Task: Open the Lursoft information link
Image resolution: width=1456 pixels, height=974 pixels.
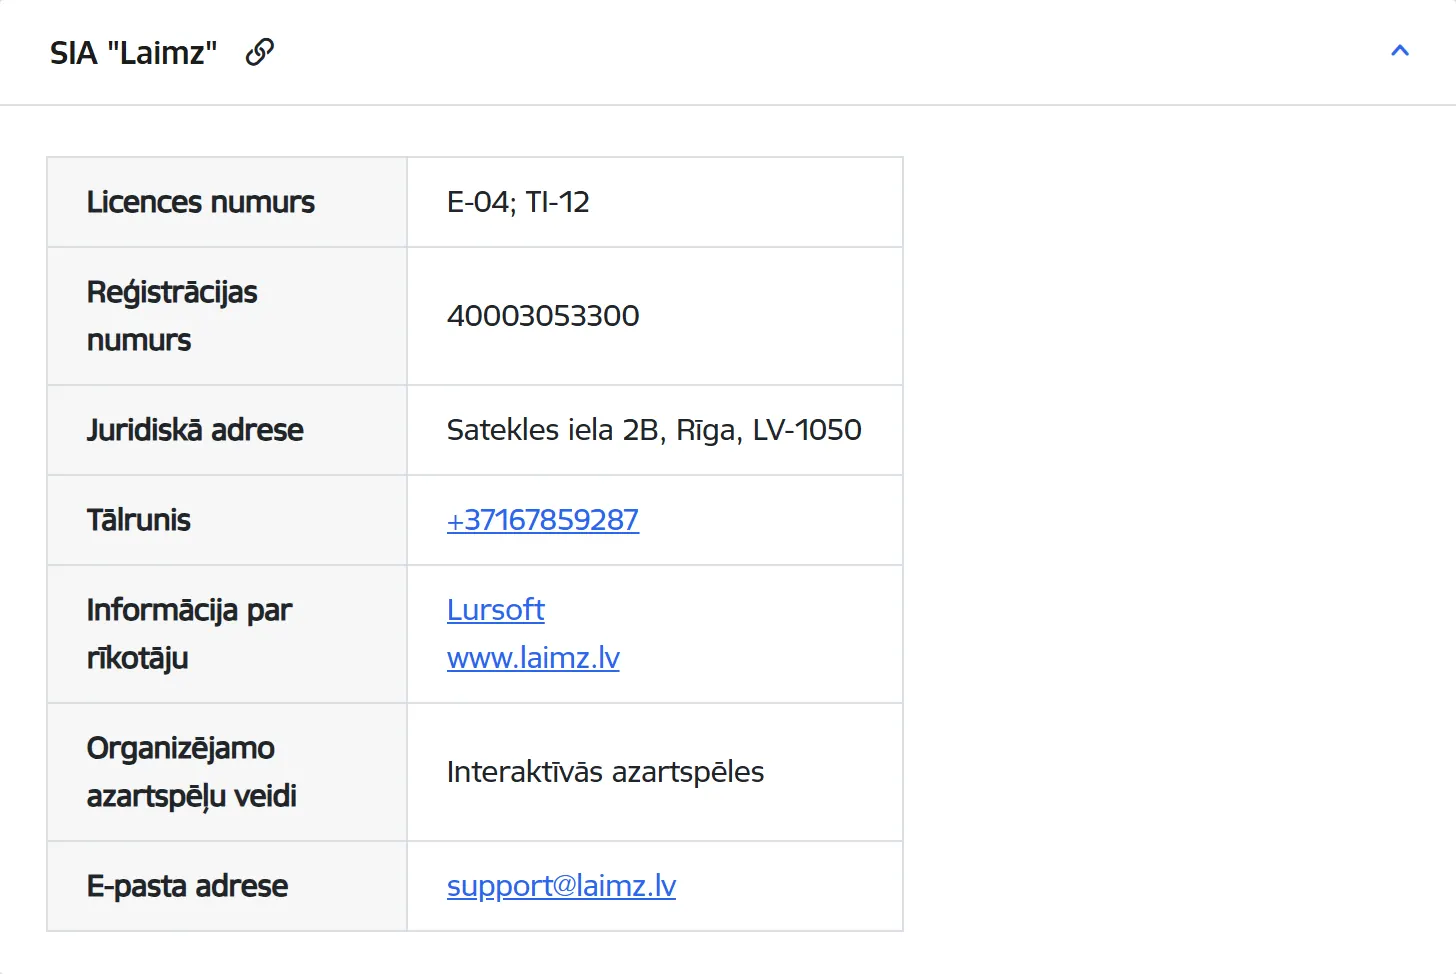Action: [496, 610]
